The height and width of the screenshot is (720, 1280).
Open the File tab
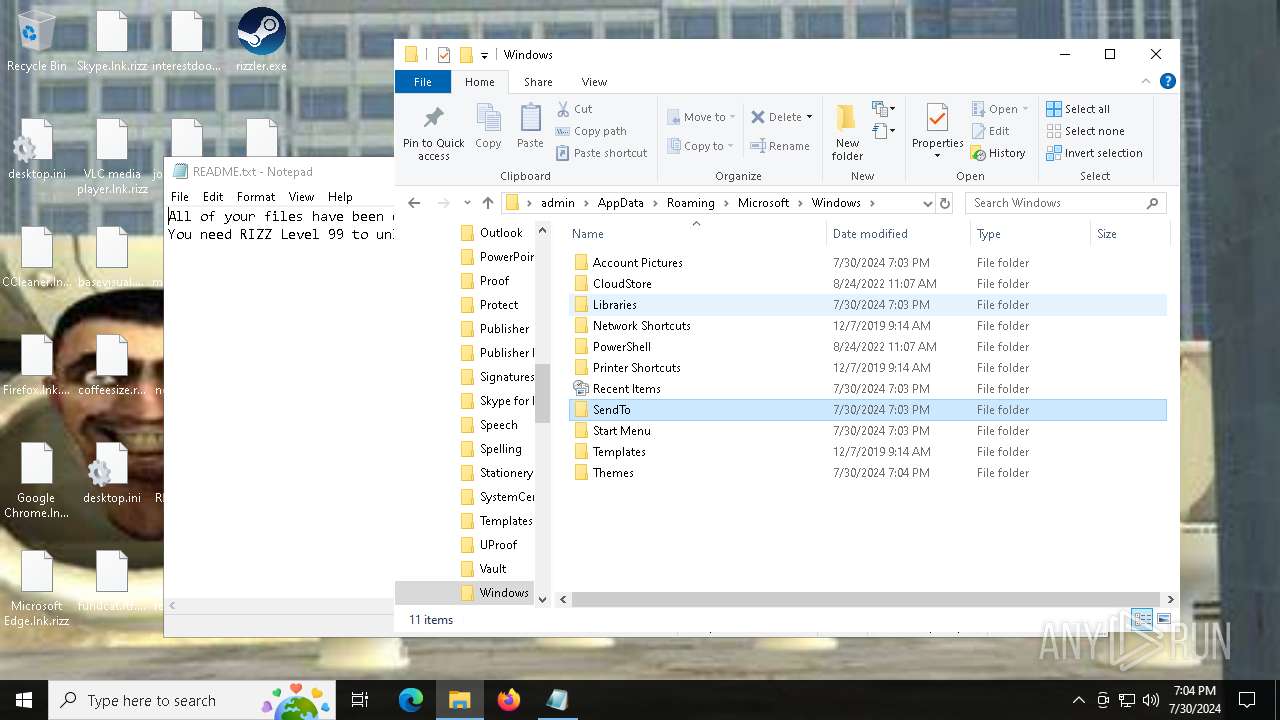423,82
